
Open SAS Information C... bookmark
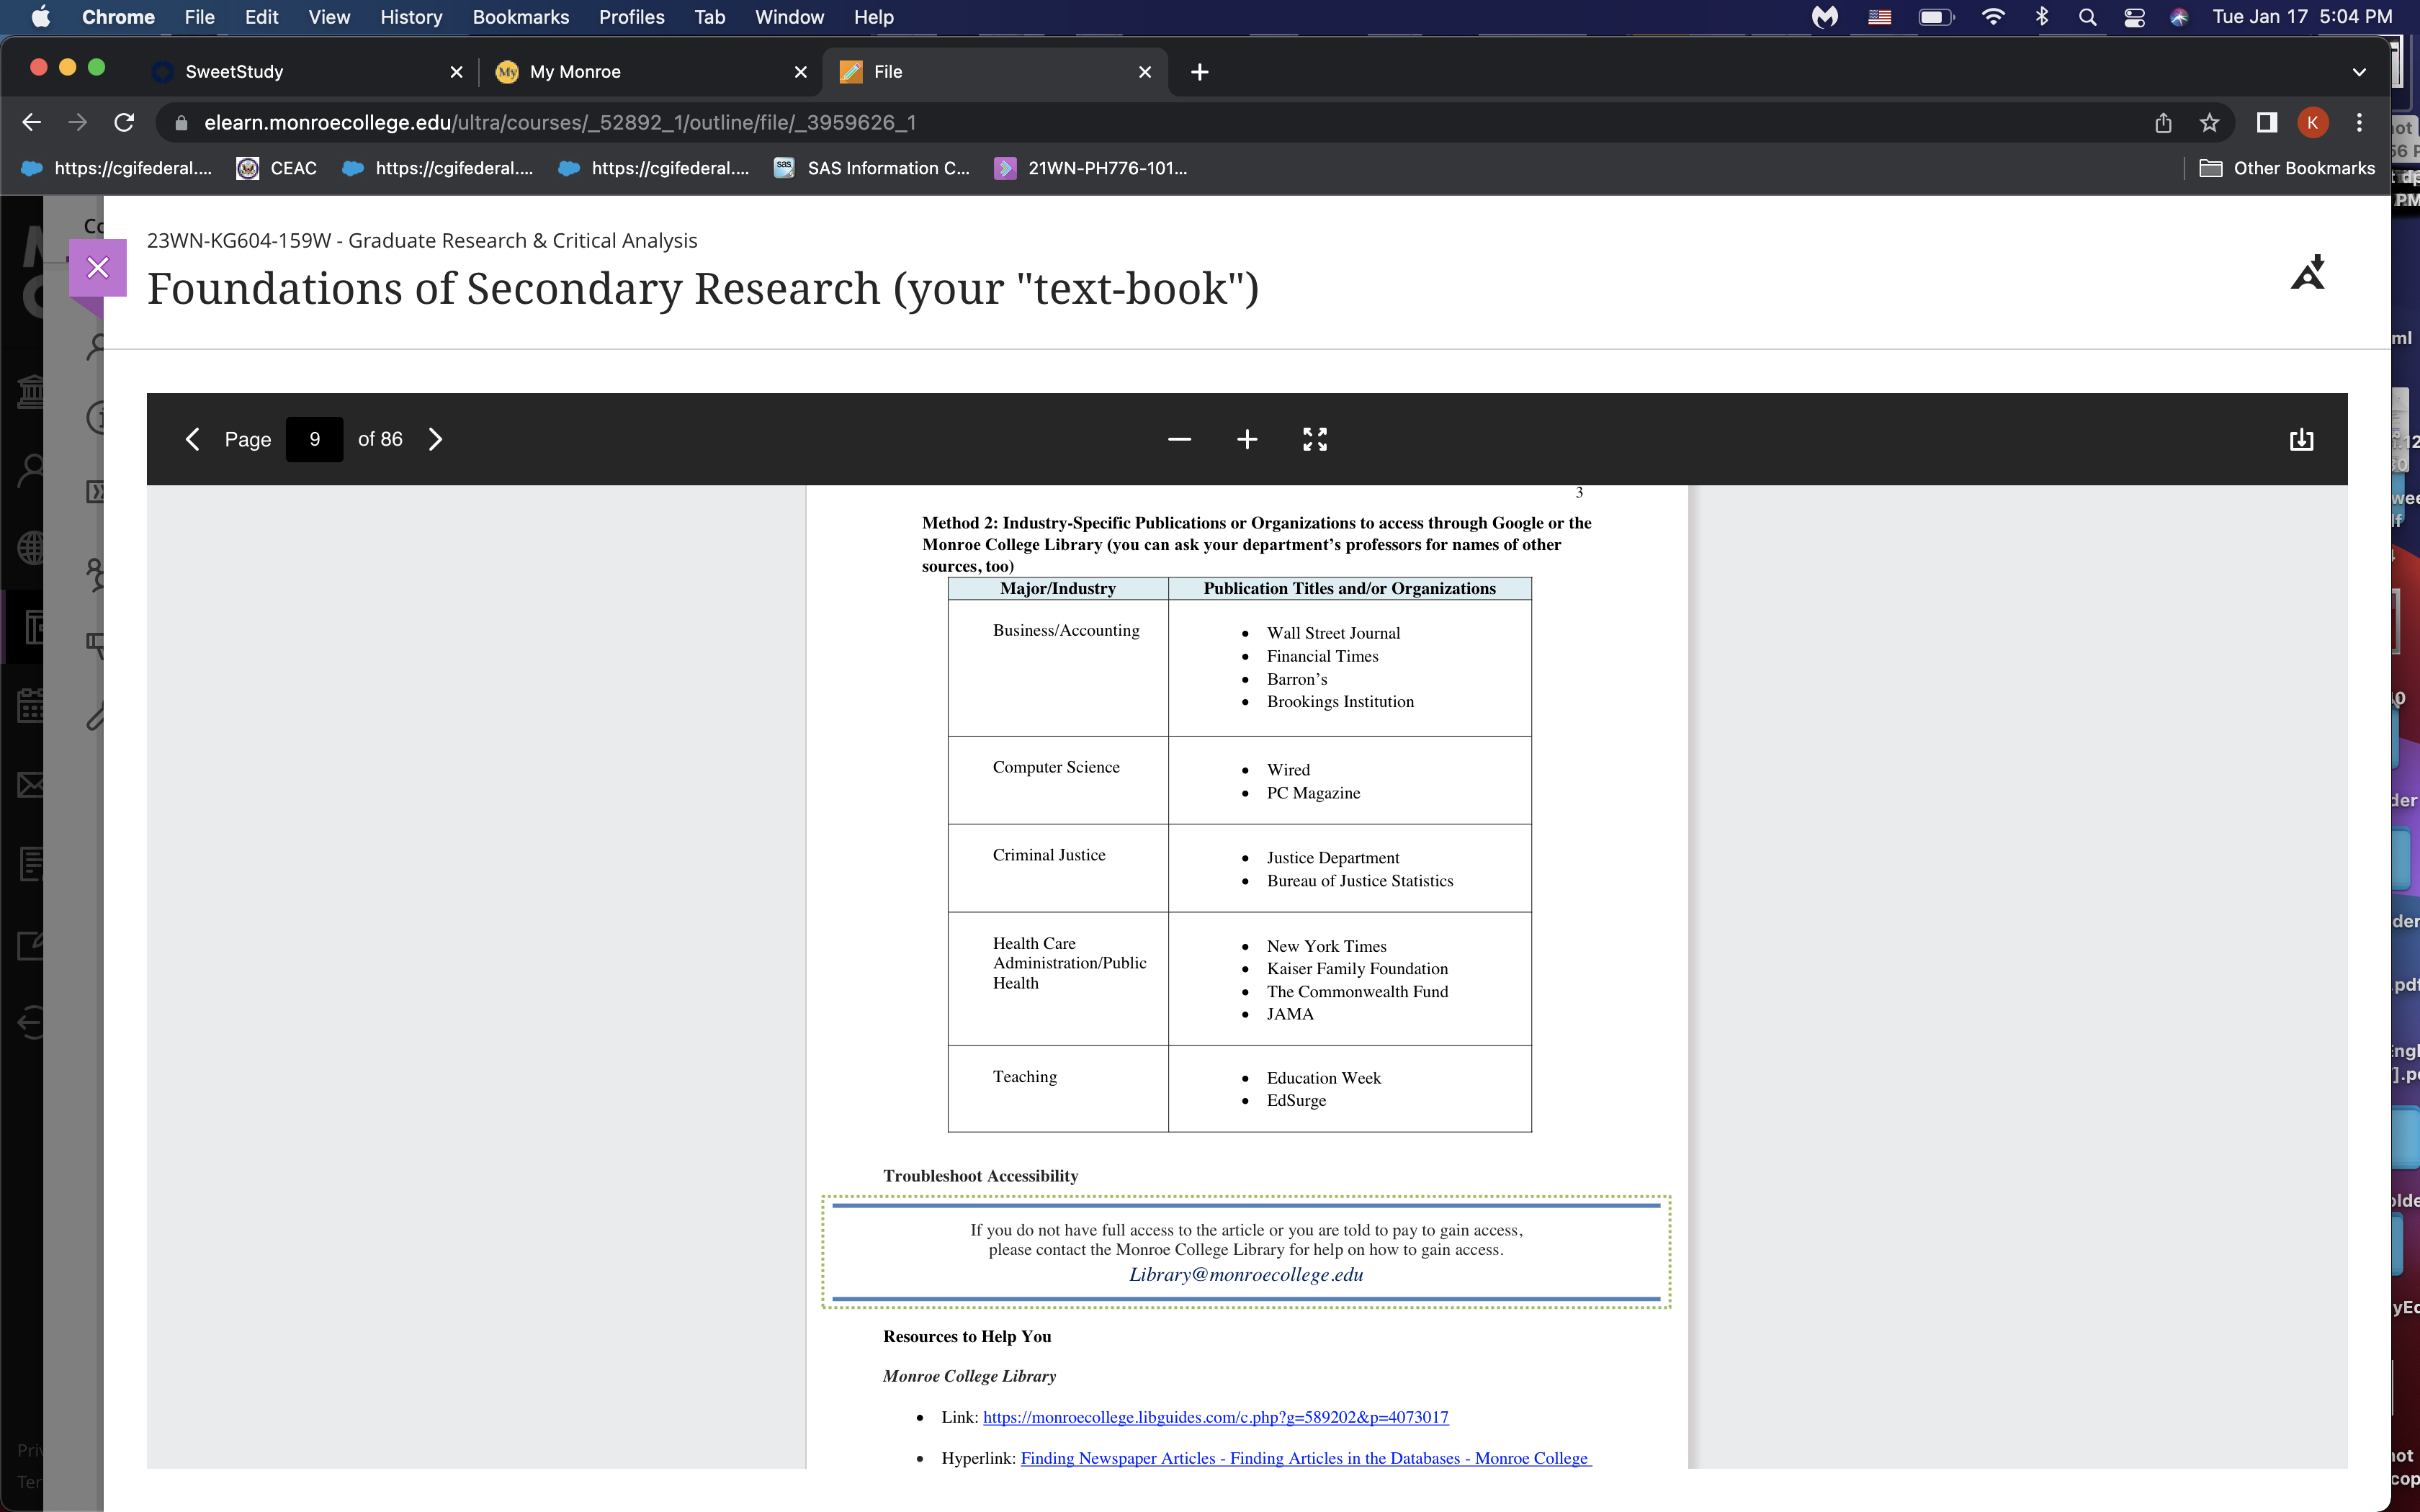pyautogui.click(x=872, y=168)
